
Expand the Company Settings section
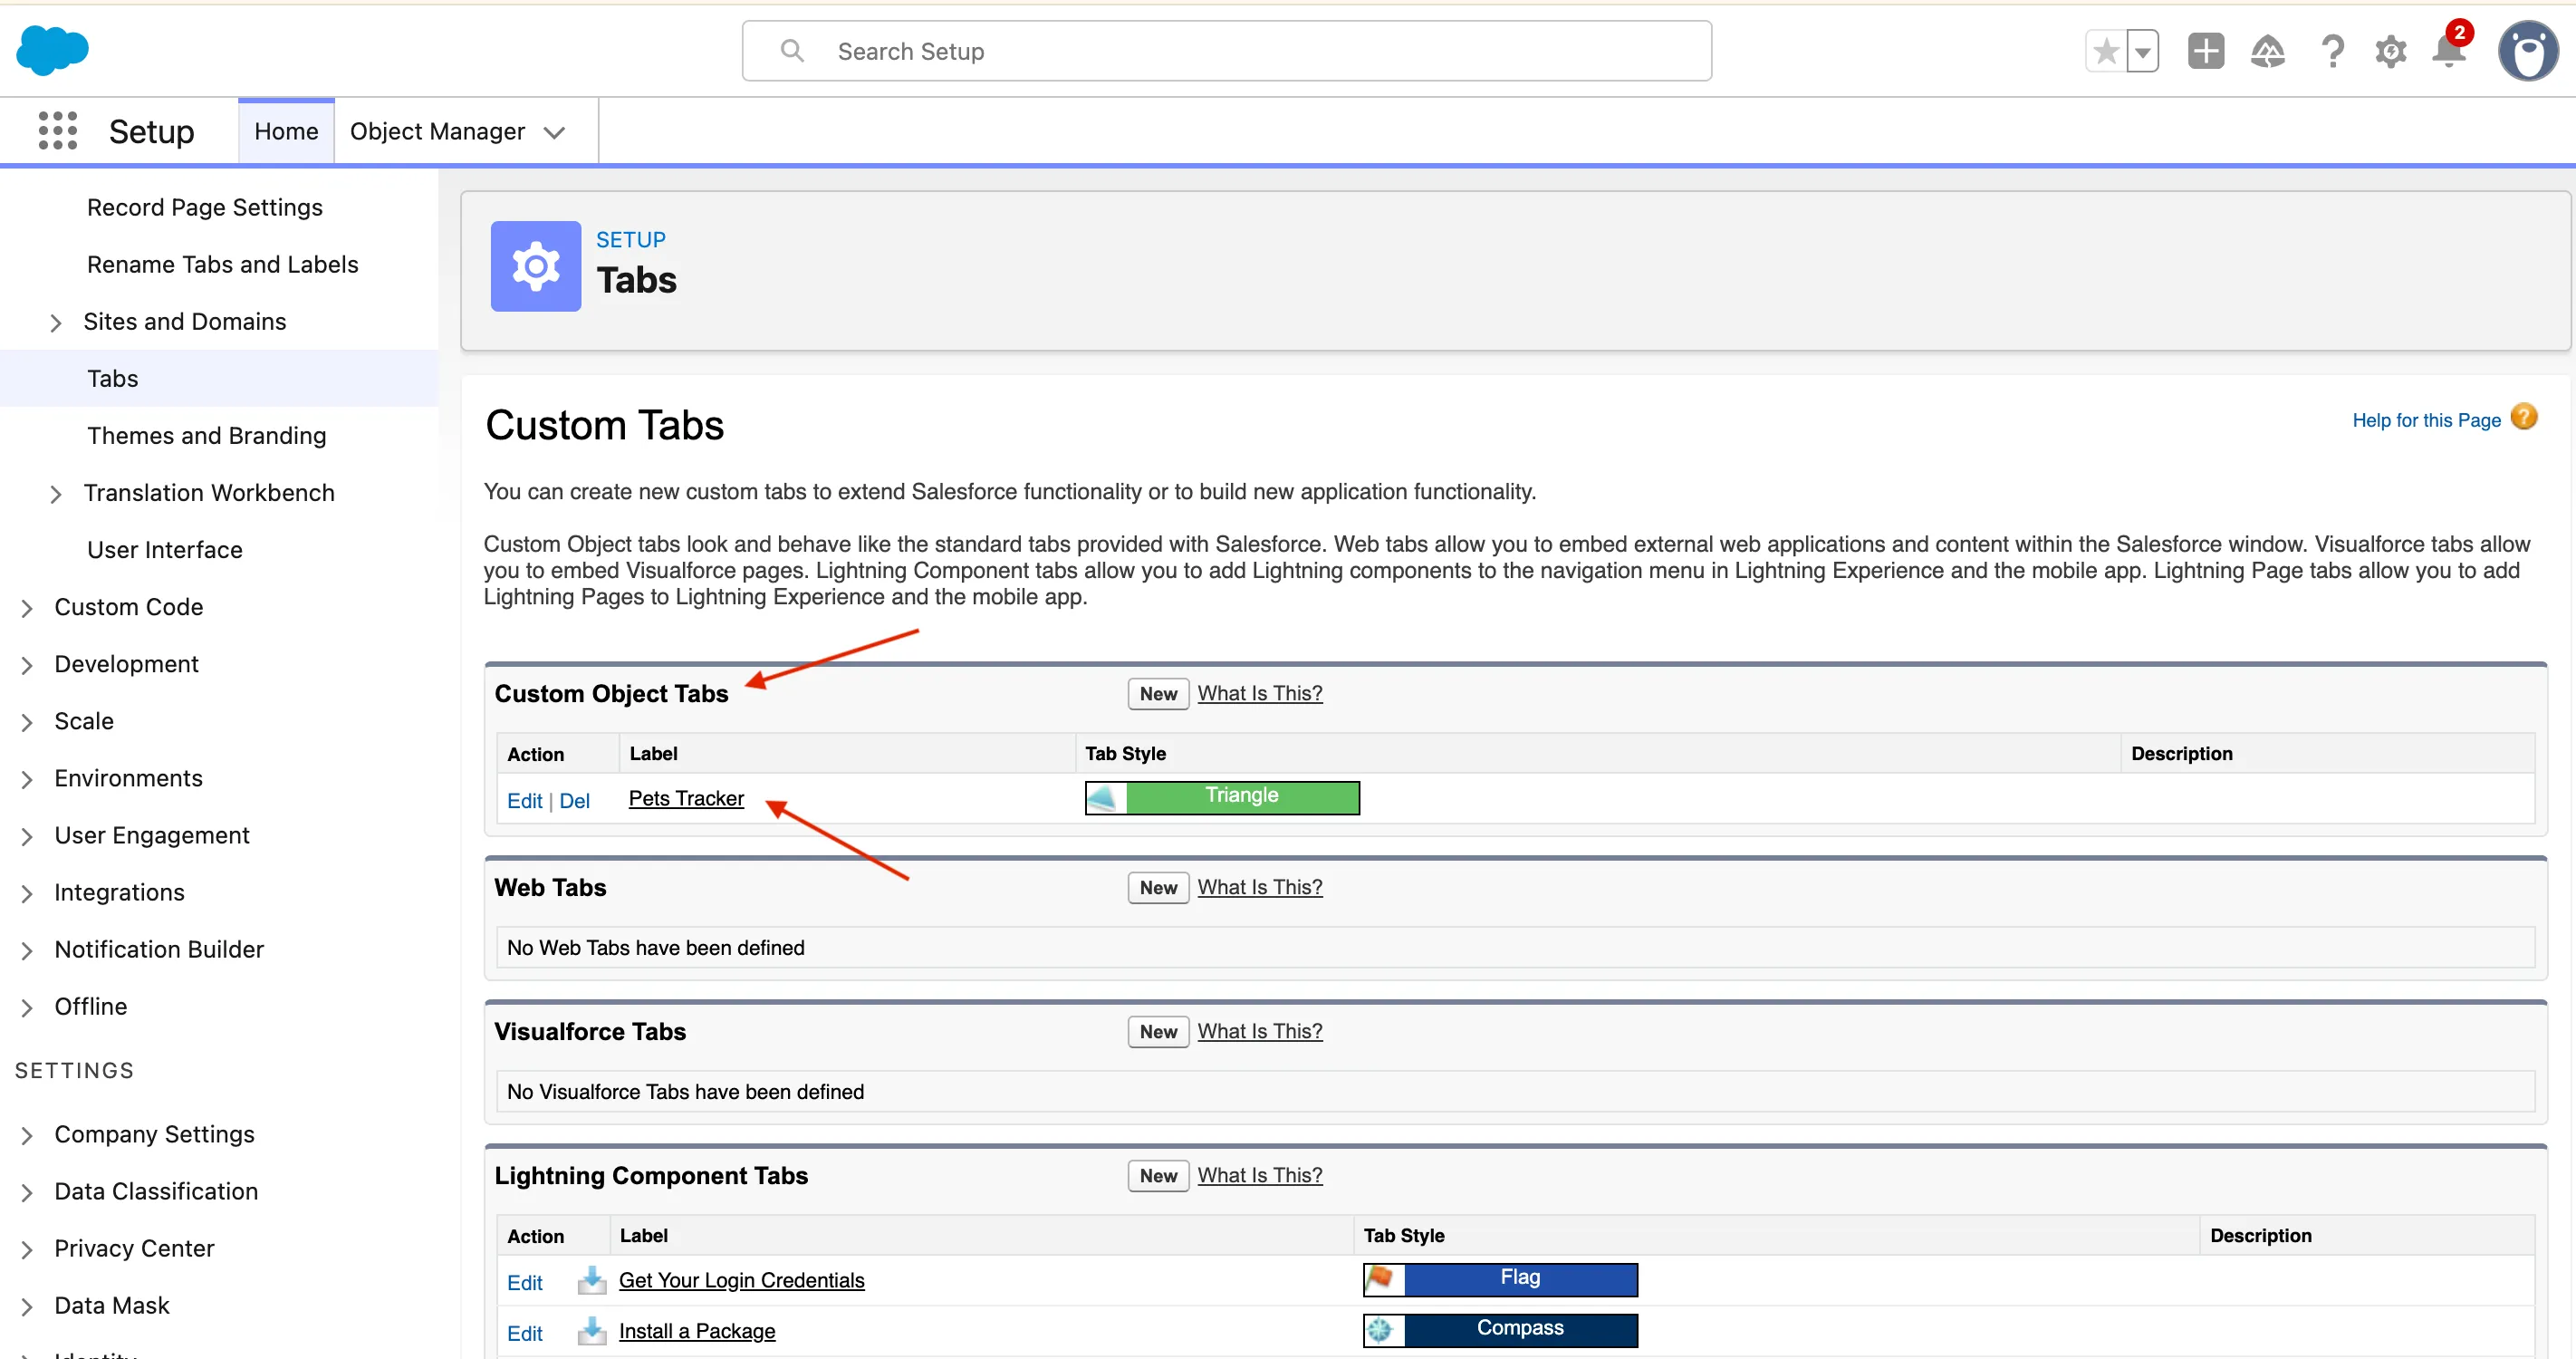(x=27, y=1135)
